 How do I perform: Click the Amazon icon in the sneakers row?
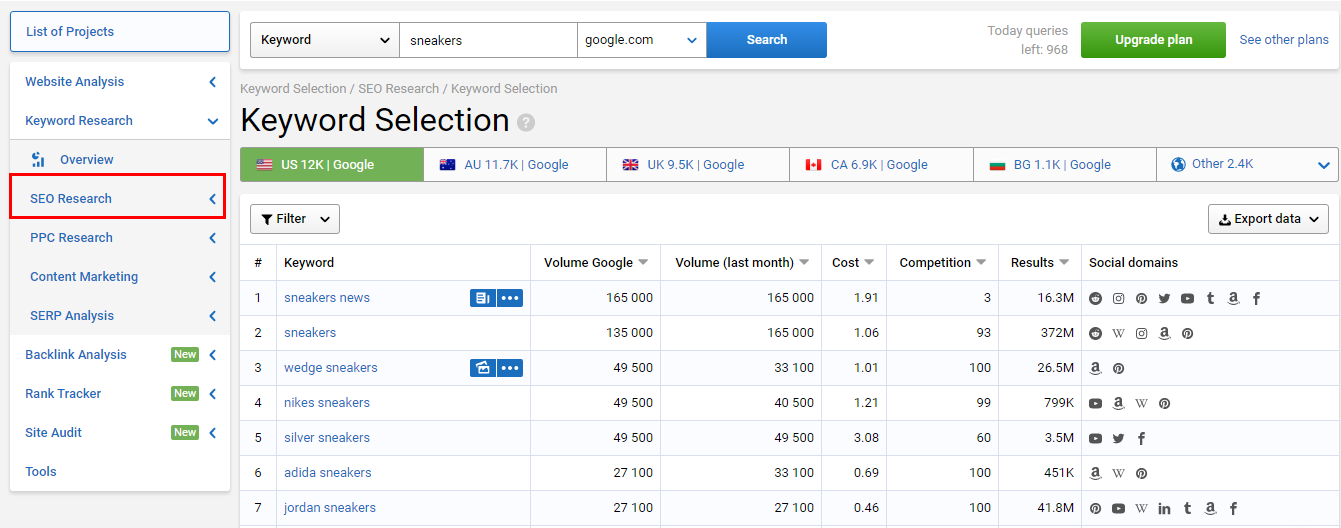tap(1164, 333)
